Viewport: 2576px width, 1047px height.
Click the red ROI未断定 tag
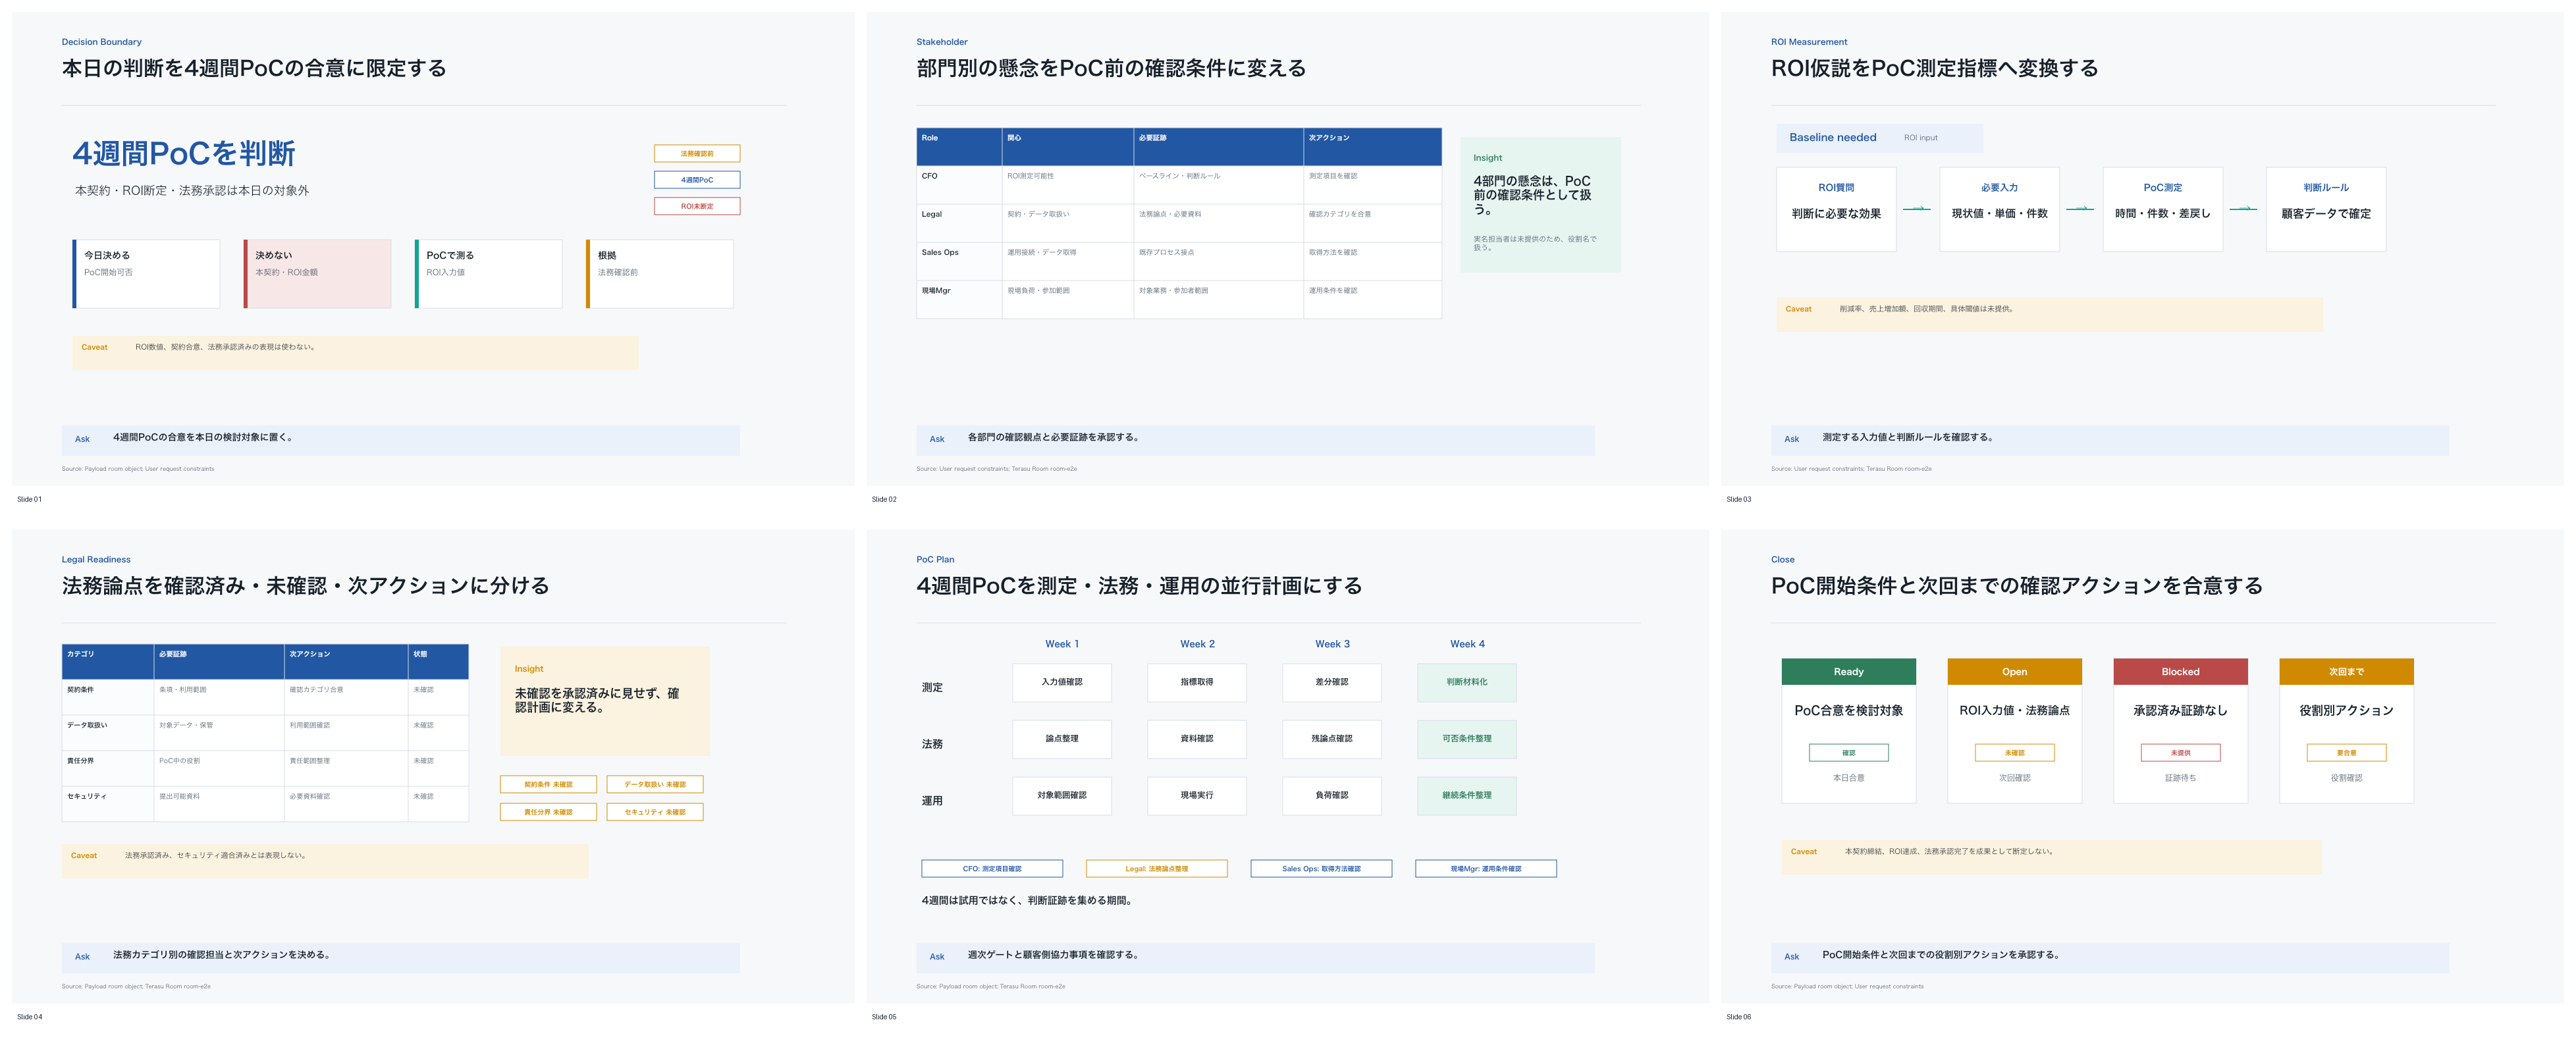(697, 206)
